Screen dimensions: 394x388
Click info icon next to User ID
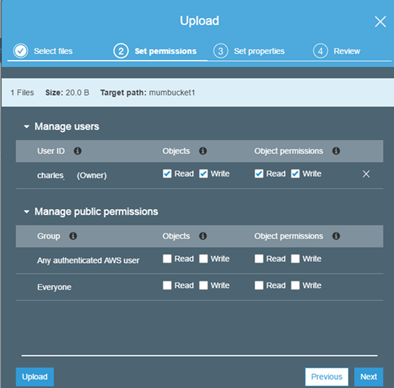(77, 151)
